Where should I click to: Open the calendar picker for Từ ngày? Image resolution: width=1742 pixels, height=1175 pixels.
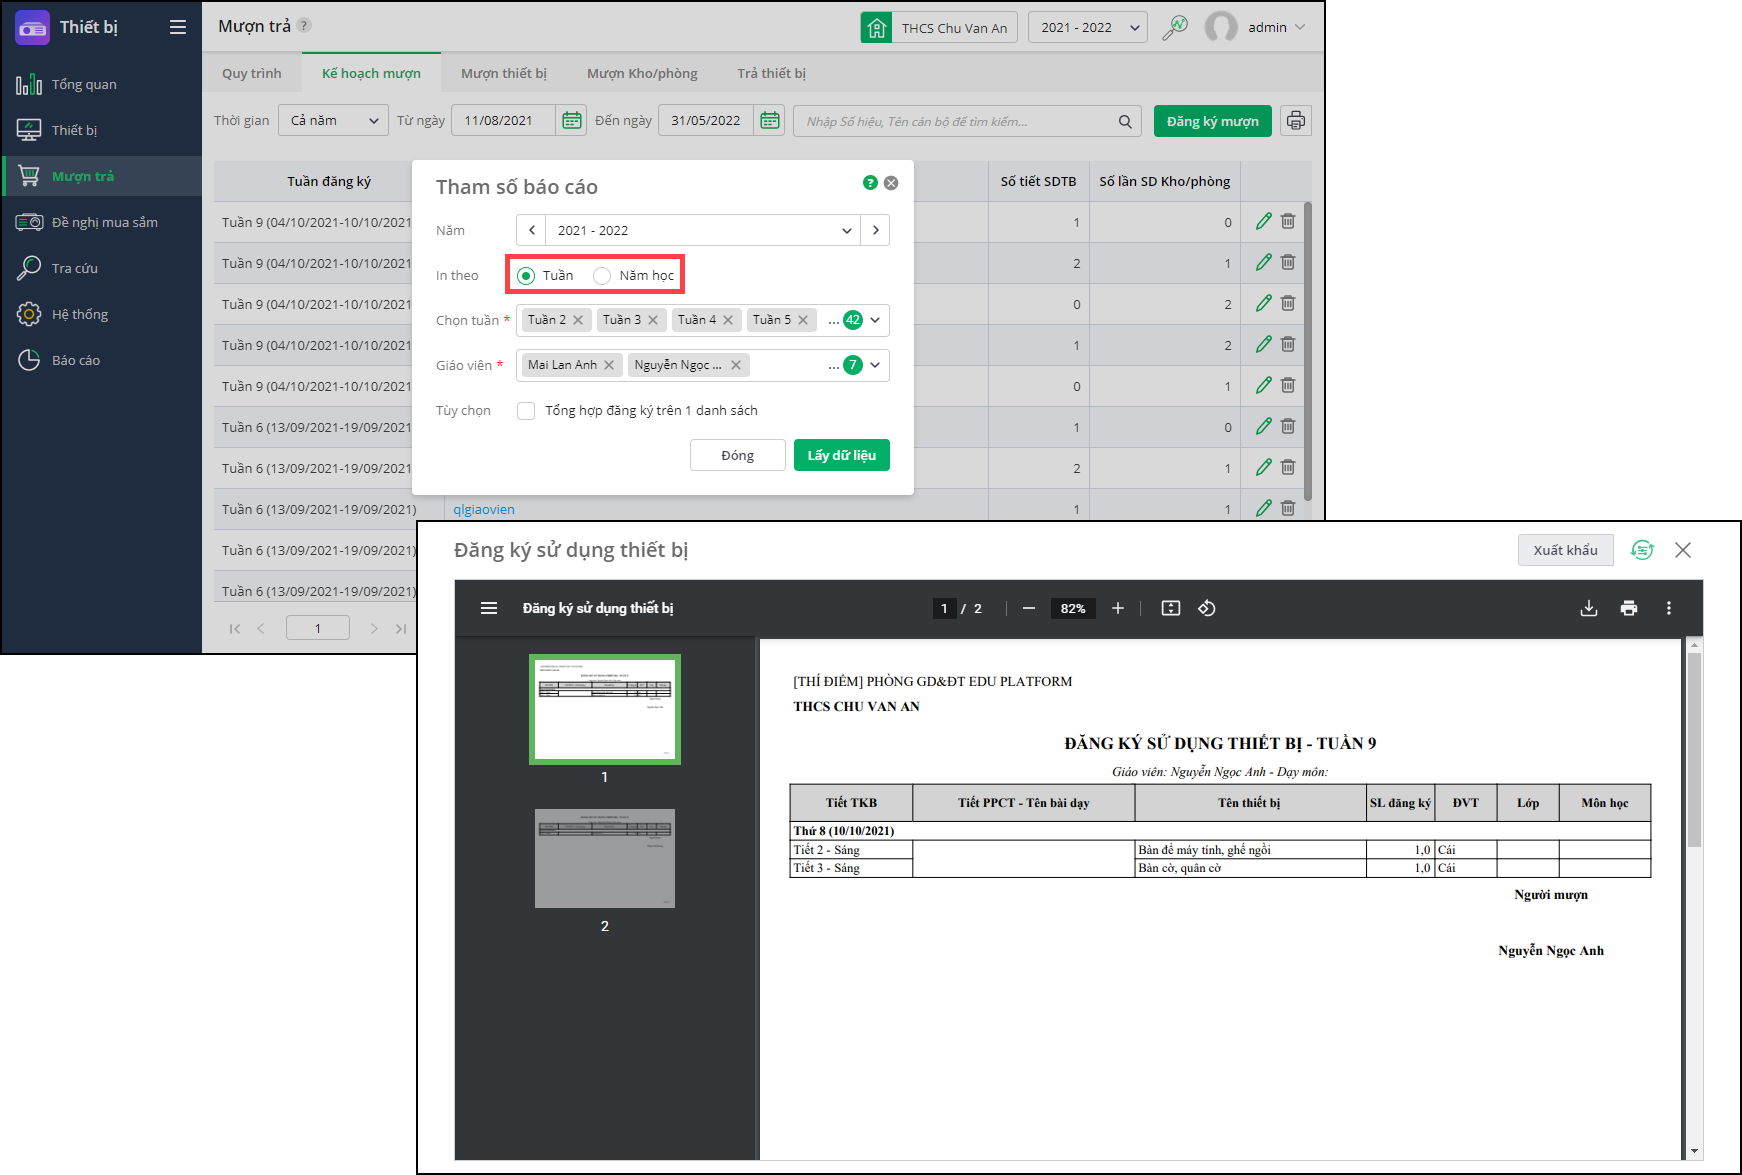click(x=571, y=121)
